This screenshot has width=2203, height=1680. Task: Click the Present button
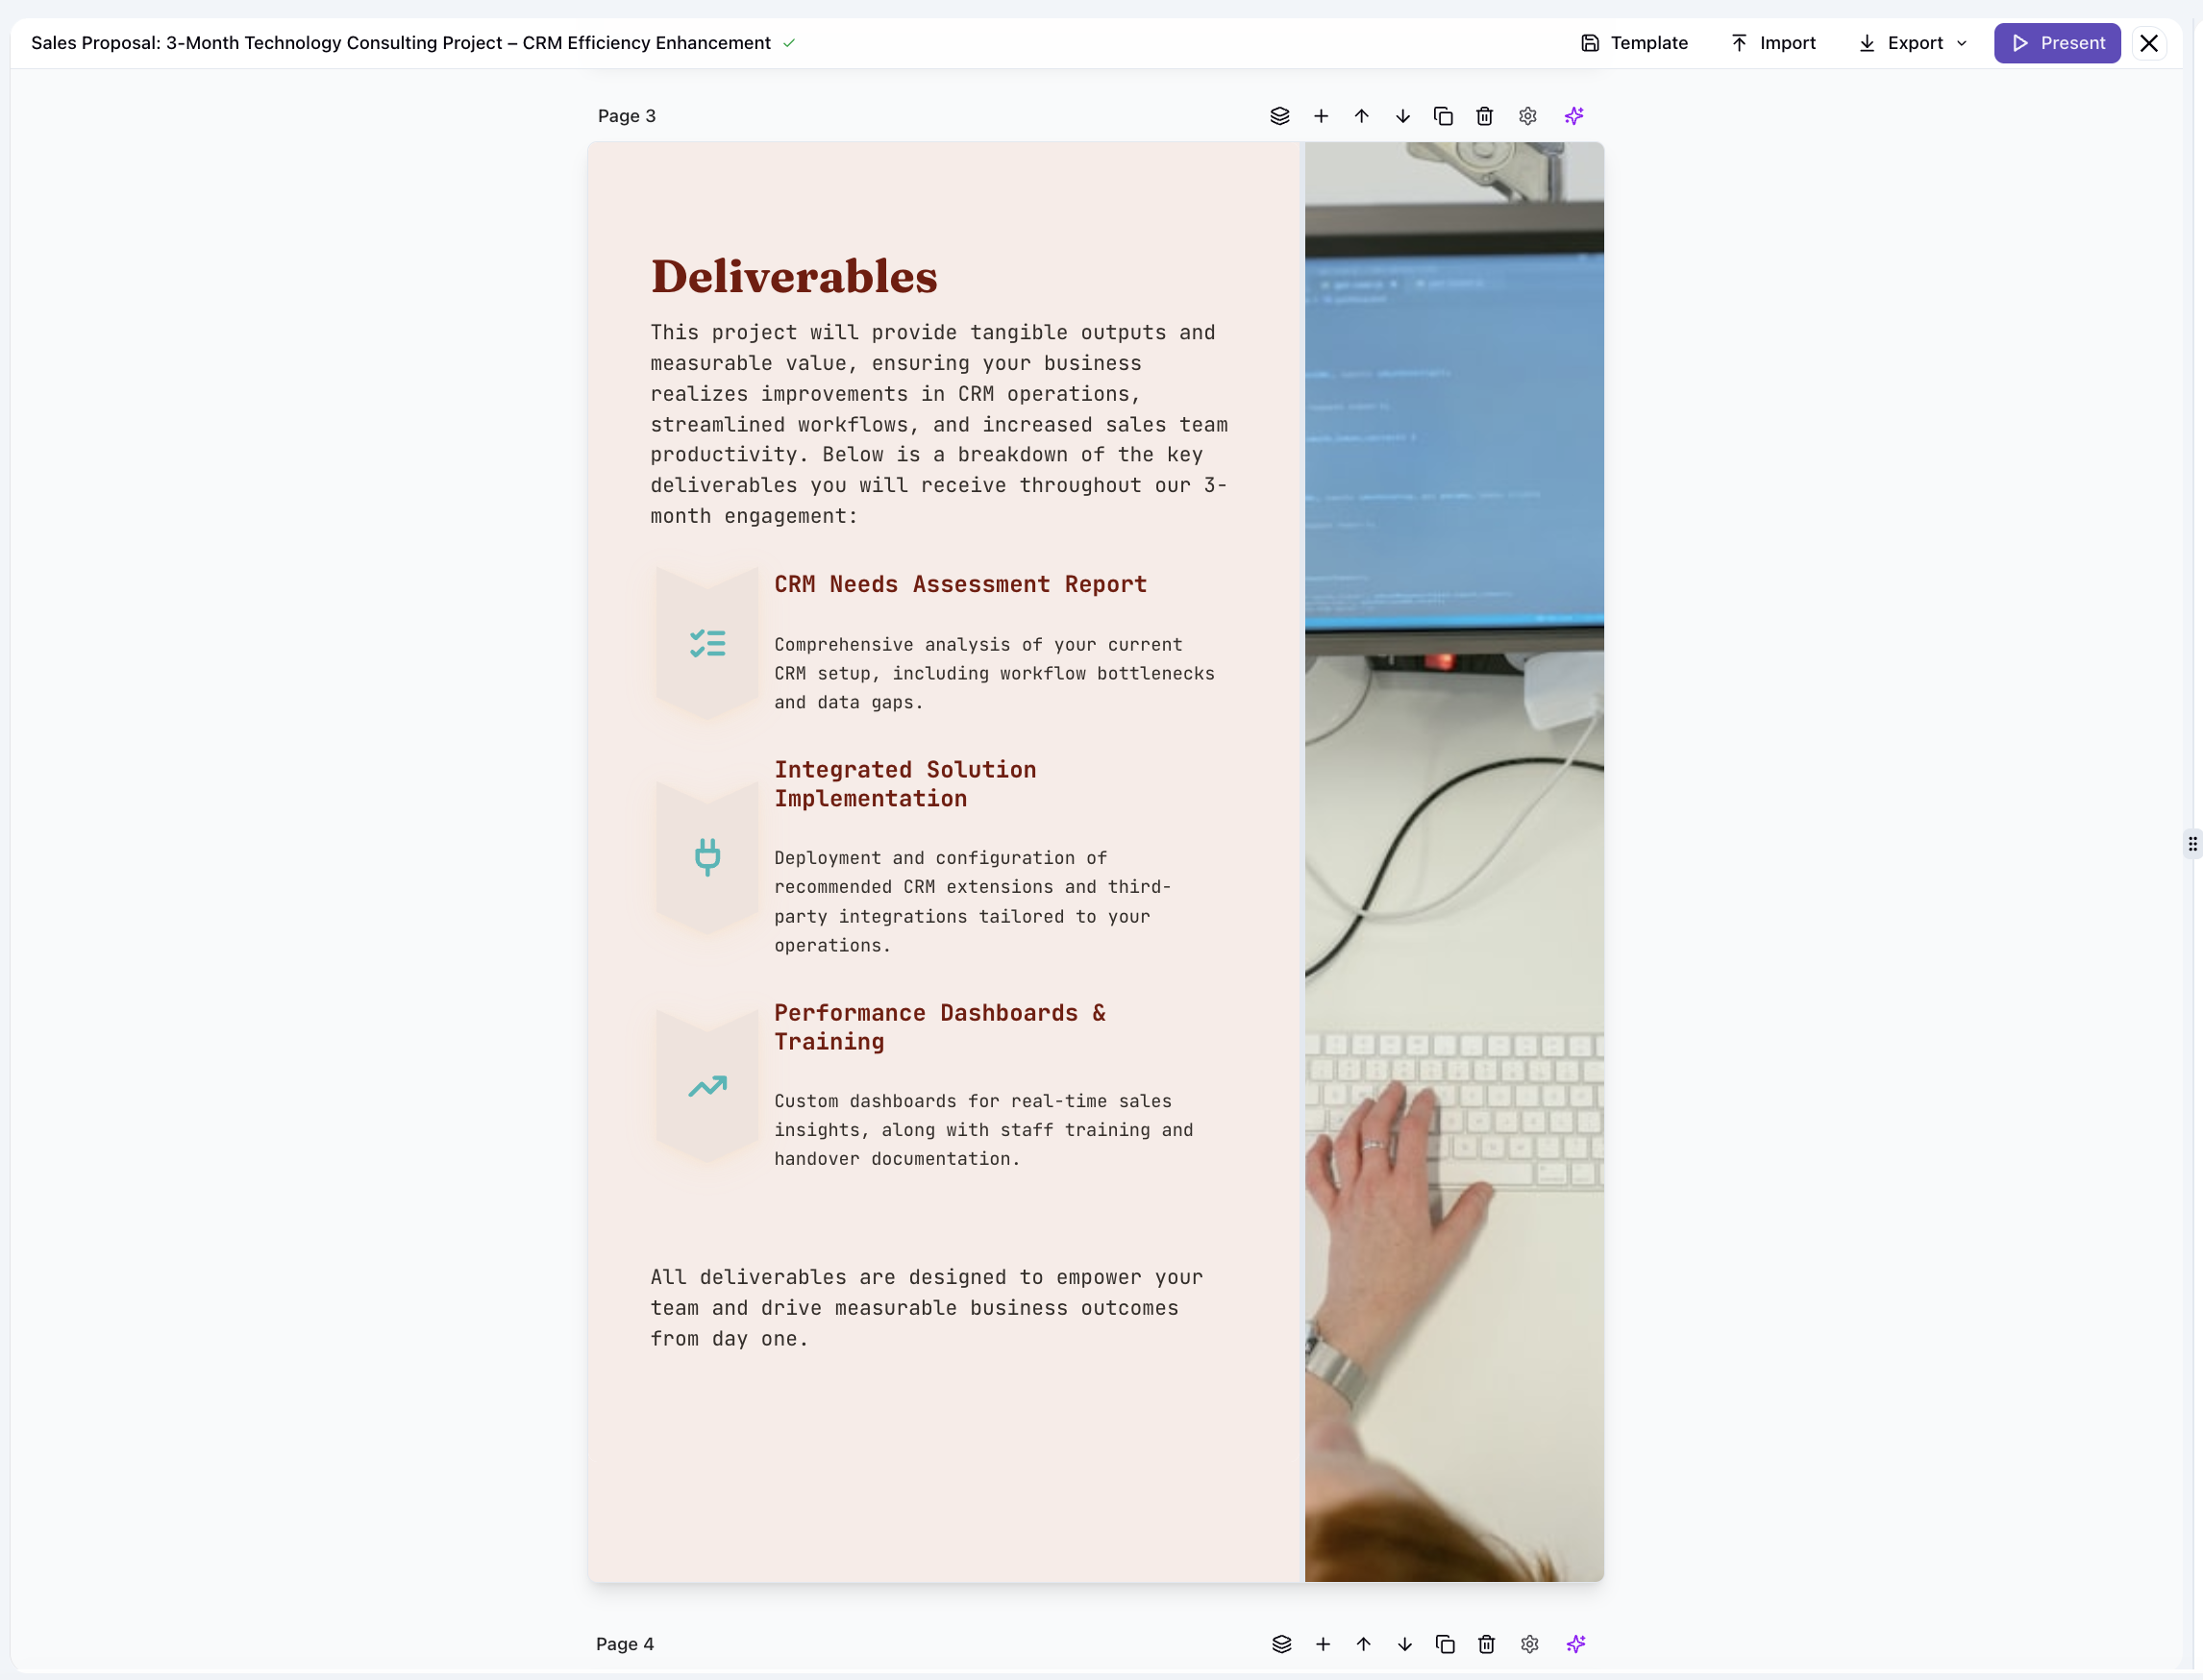(2056, 43)
